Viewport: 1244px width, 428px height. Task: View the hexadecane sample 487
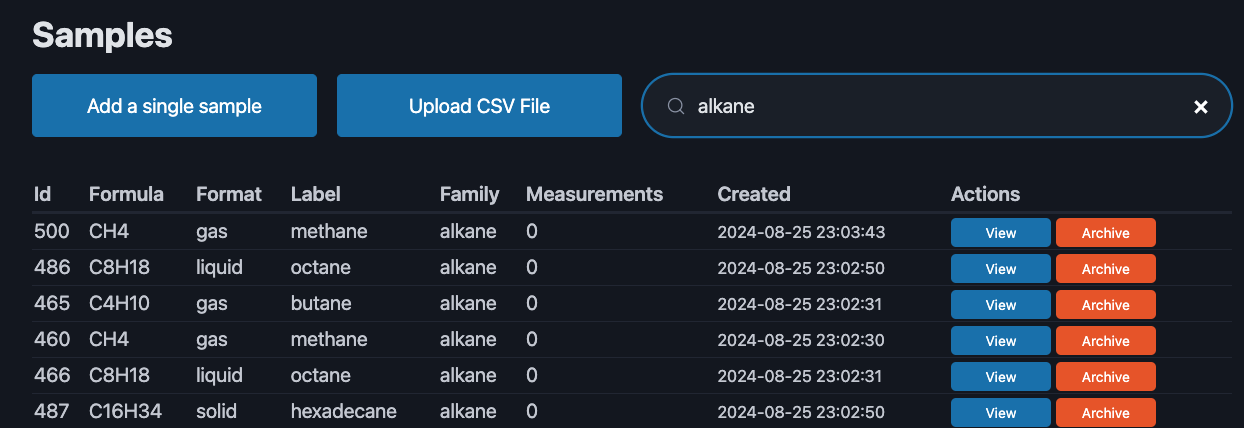[x=1000, y=413]
